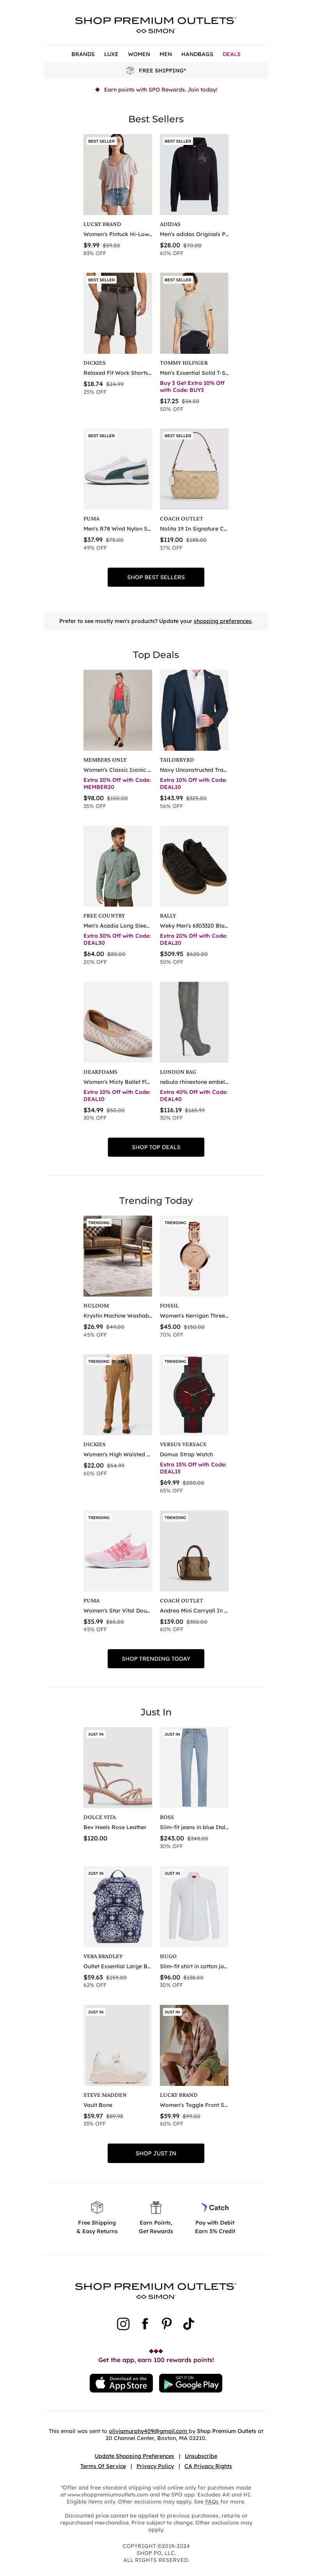
Task: Click the Shop Top Deals button
Action: (x=156, y=1147)
